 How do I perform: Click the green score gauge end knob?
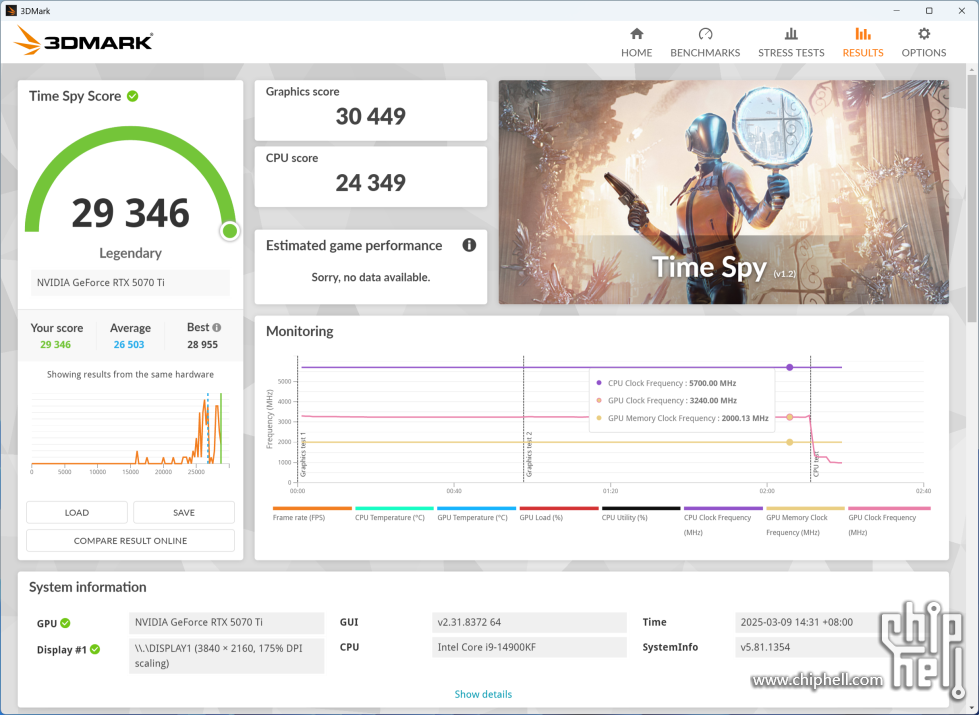pyautogui.click(x=230, y=231)
